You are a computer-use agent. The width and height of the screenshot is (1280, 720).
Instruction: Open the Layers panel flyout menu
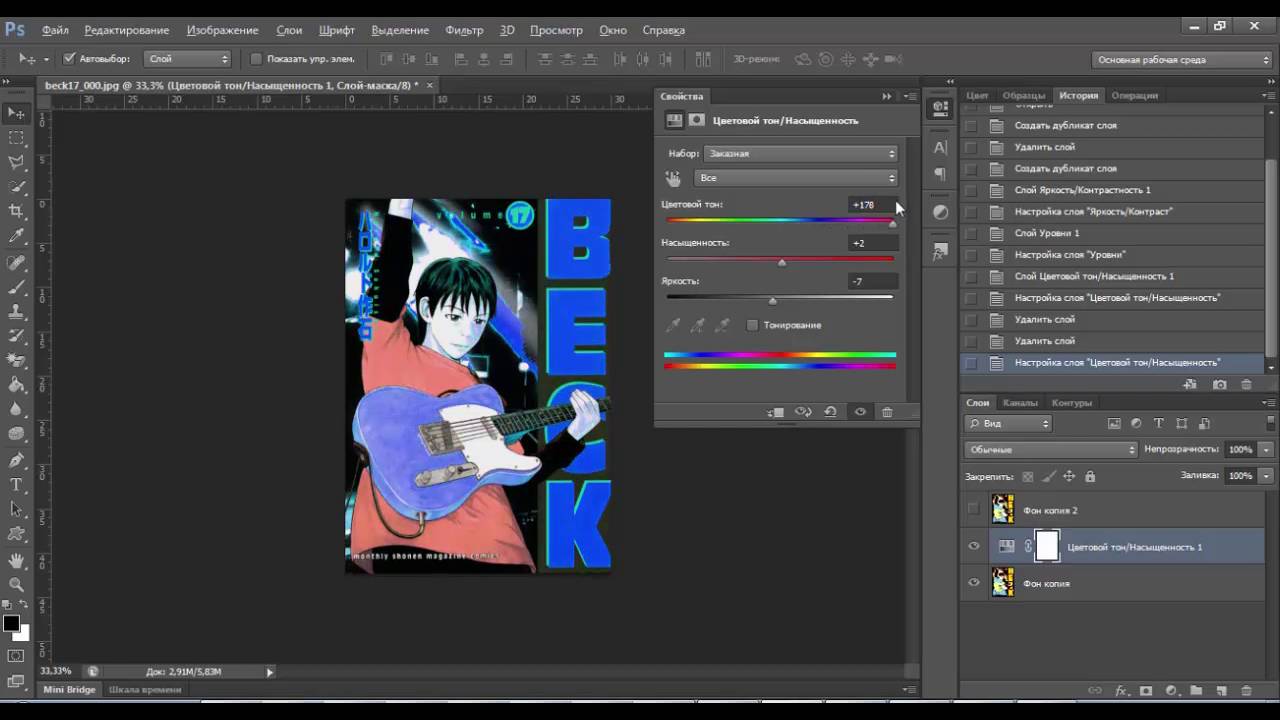point(1270,402)
